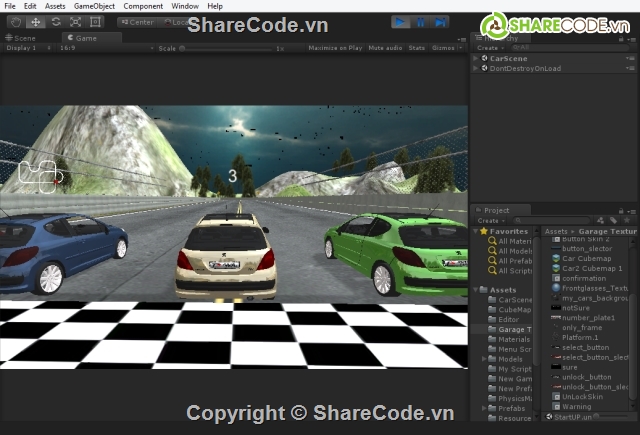Viewport: 640px width, 435px height.
Task: Click the Play button
Action: (x=400, y=22)
